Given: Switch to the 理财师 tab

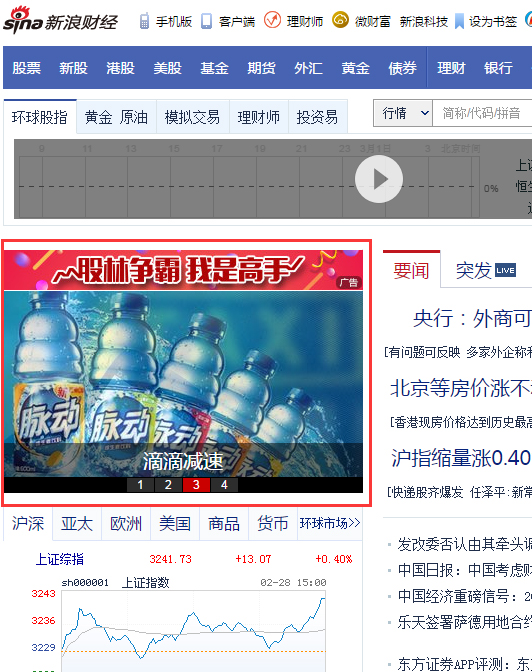Looking at the screenshot, I should coord(259,117).
